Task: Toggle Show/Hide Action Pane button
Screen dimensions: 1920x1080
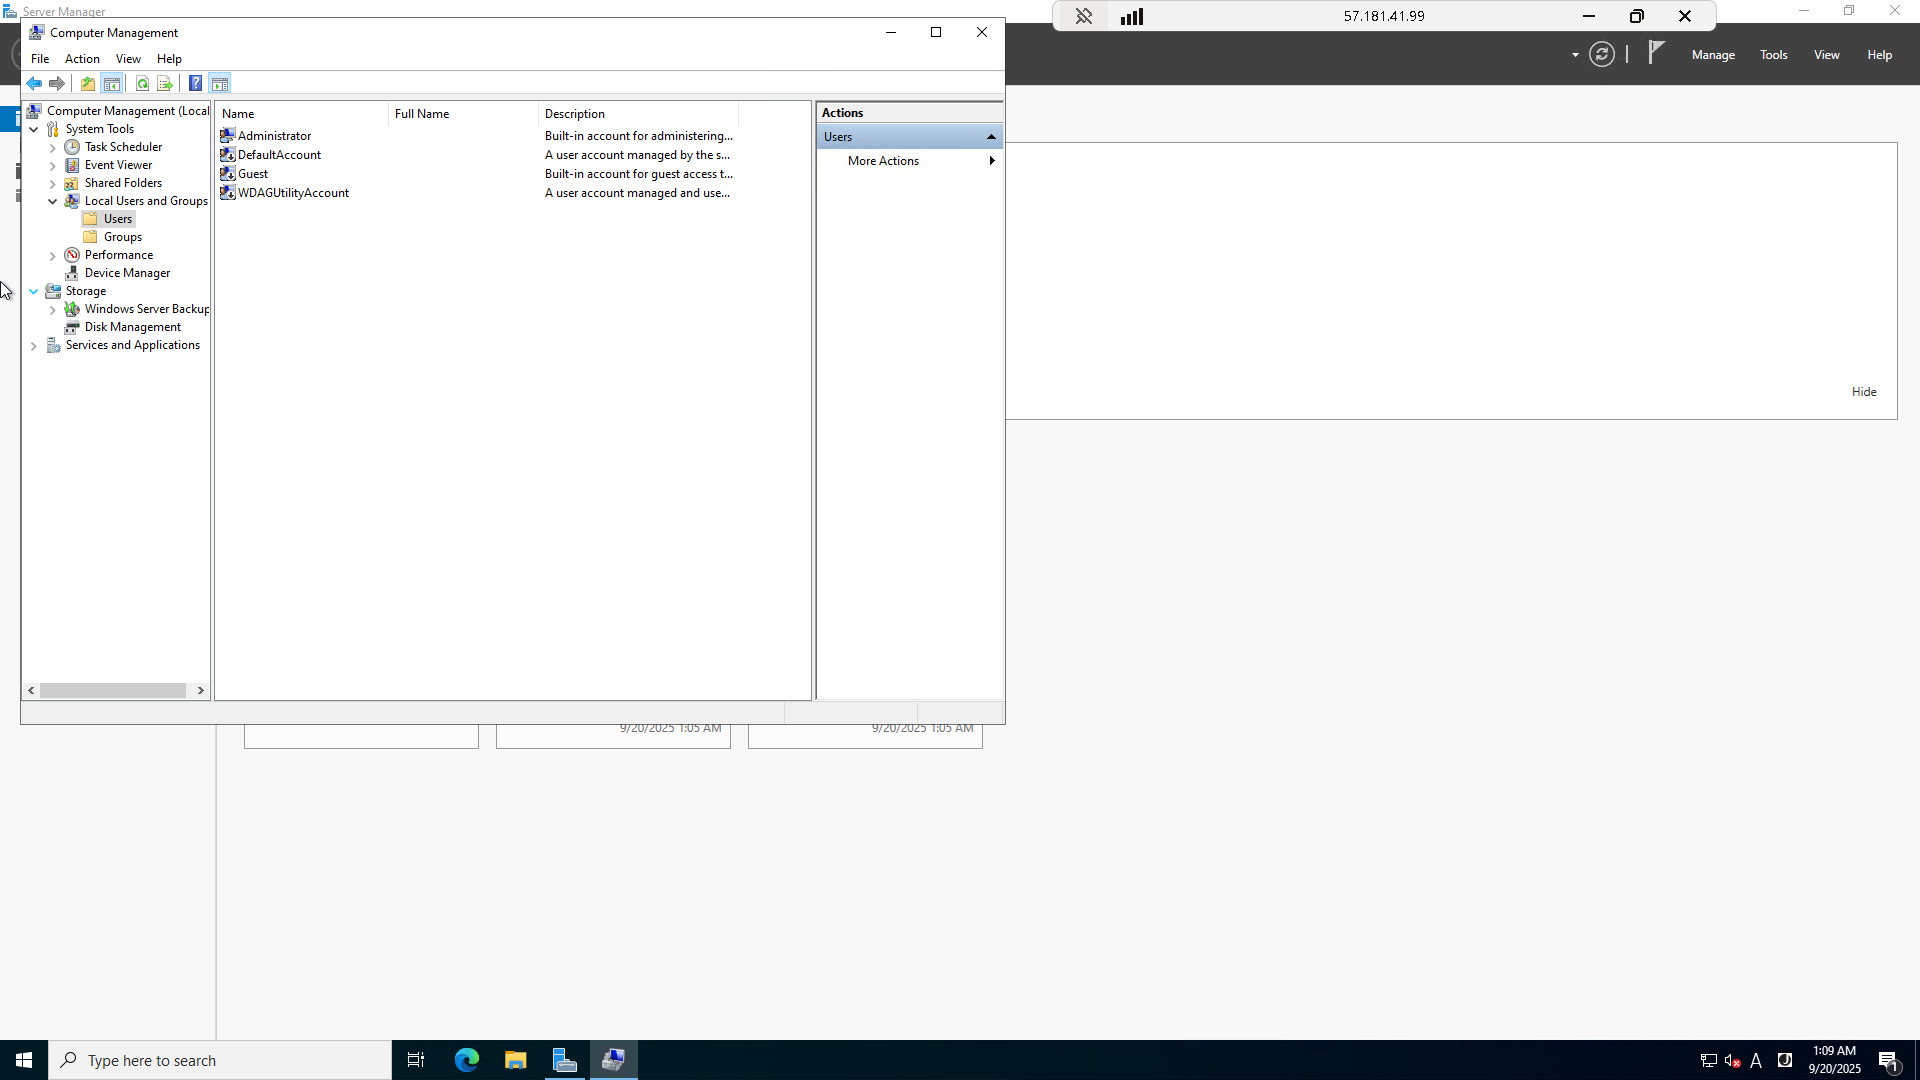Action: 220,84
